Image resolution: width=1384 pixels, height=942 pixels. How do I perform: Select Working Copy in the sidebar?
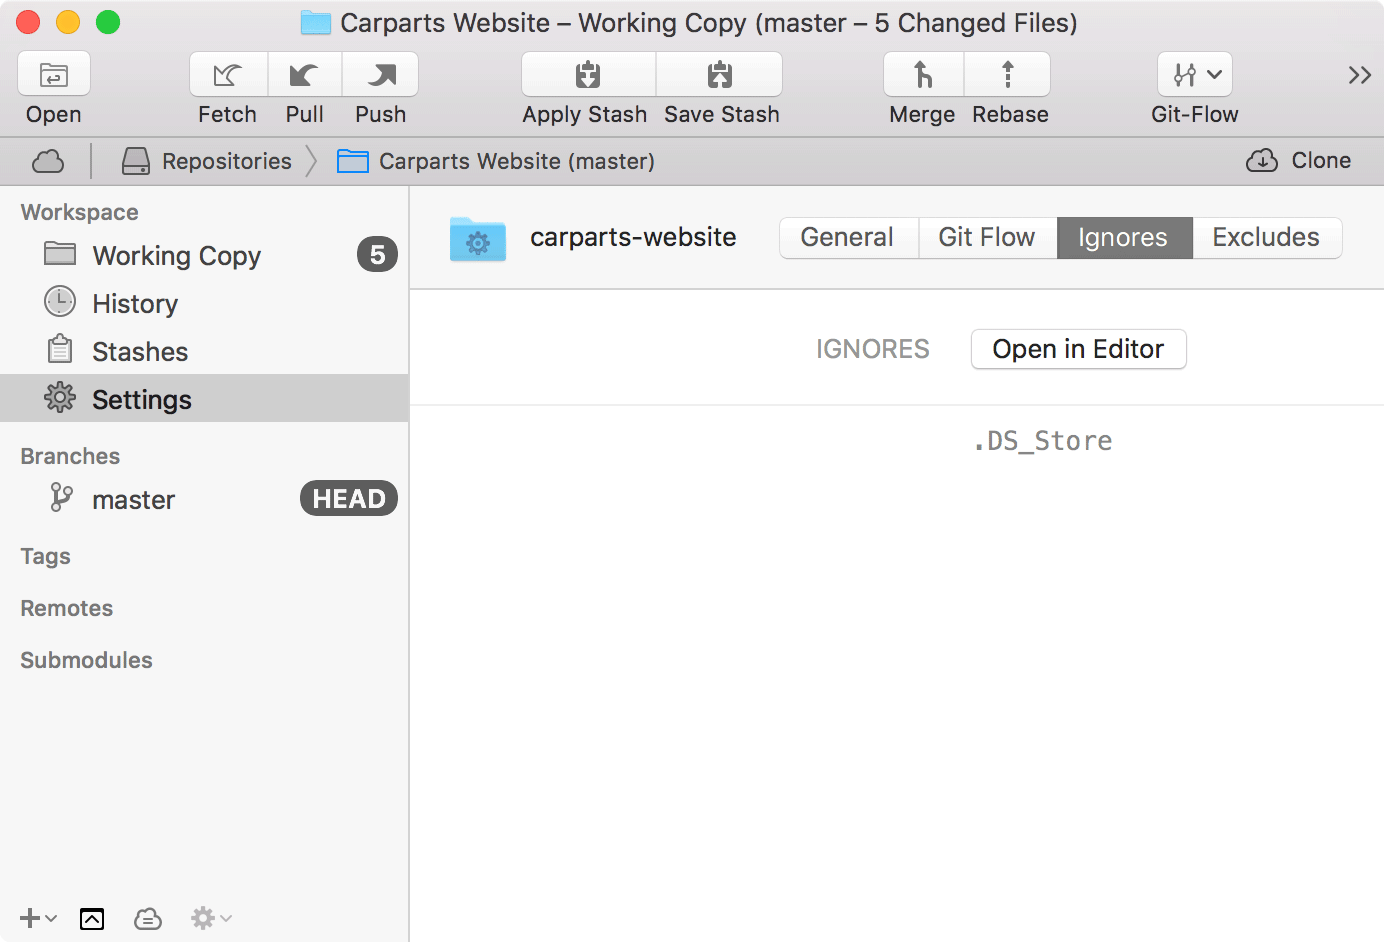point(176,256)
